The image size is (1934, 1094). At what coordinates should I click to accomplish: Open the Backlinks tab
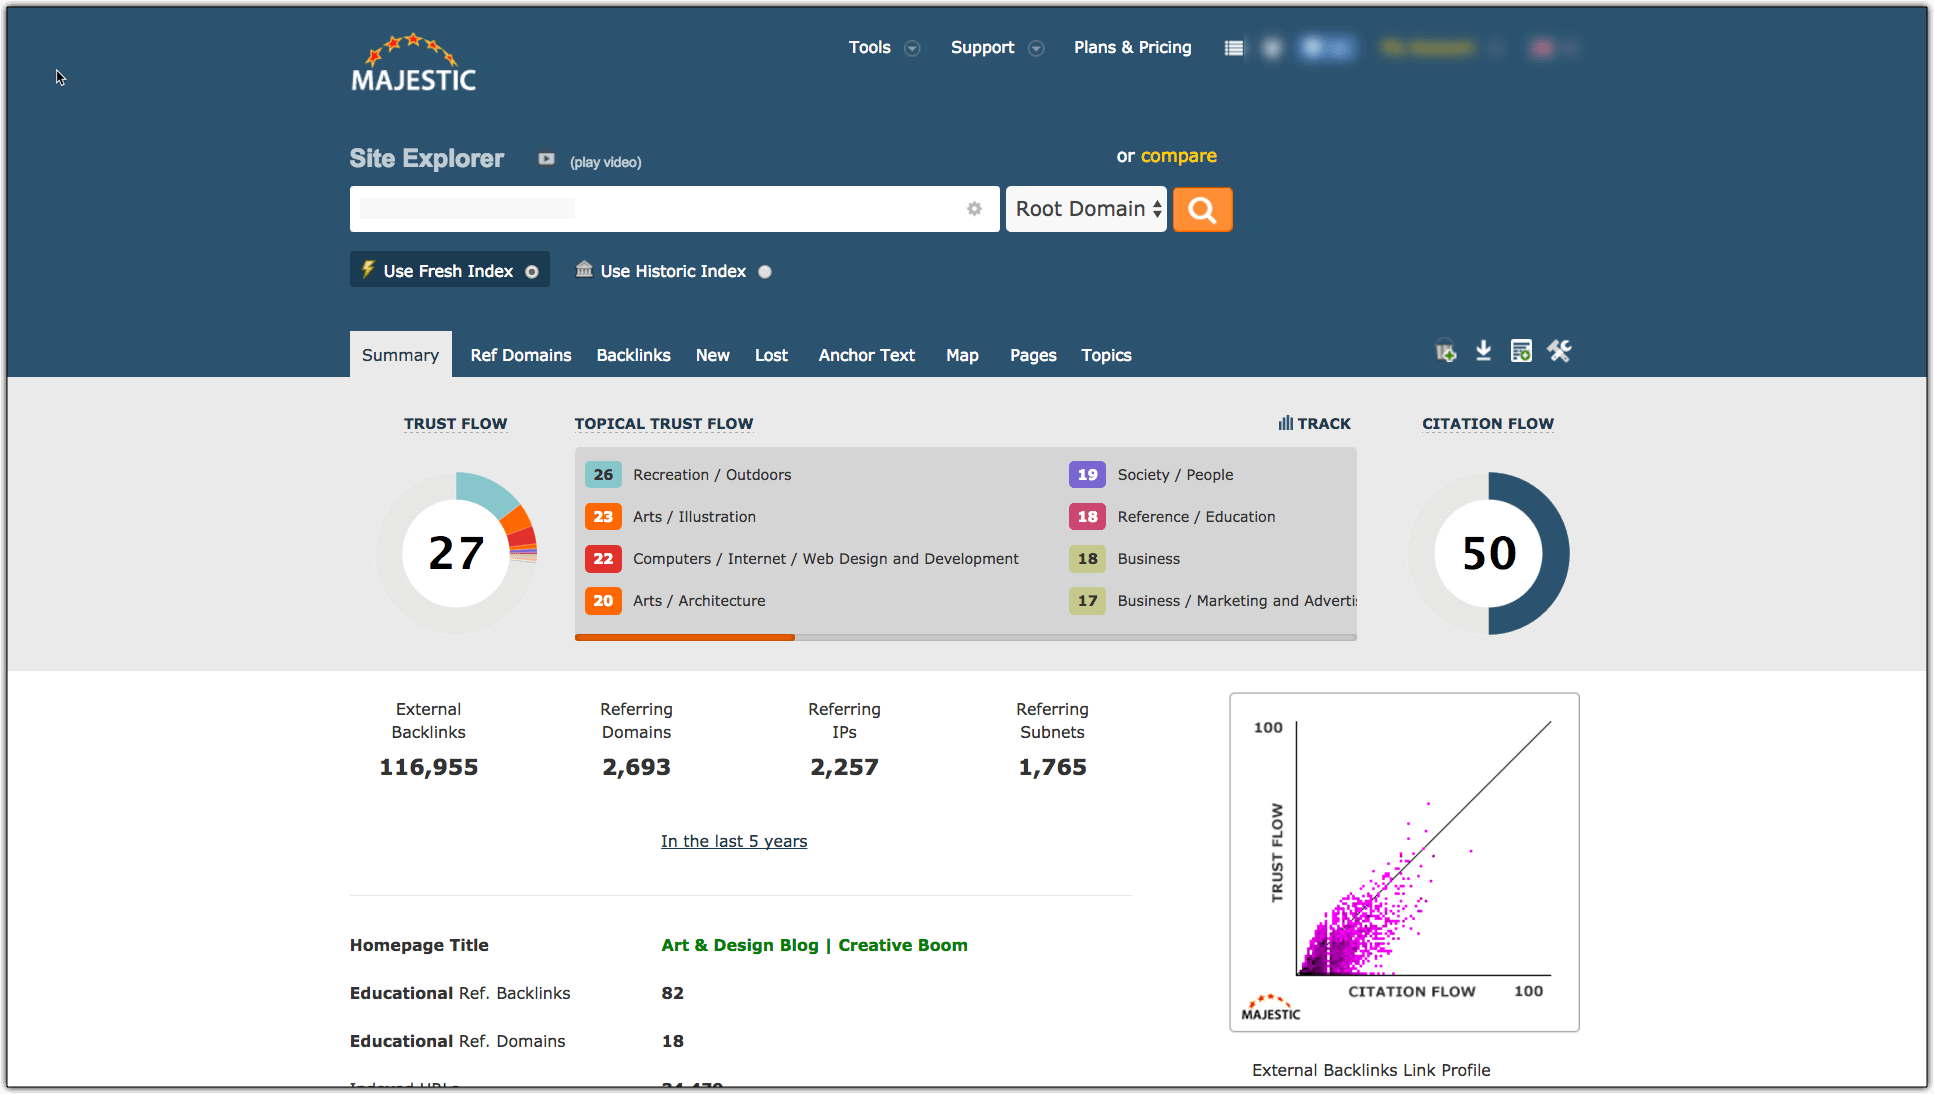[x=634, y=355]
